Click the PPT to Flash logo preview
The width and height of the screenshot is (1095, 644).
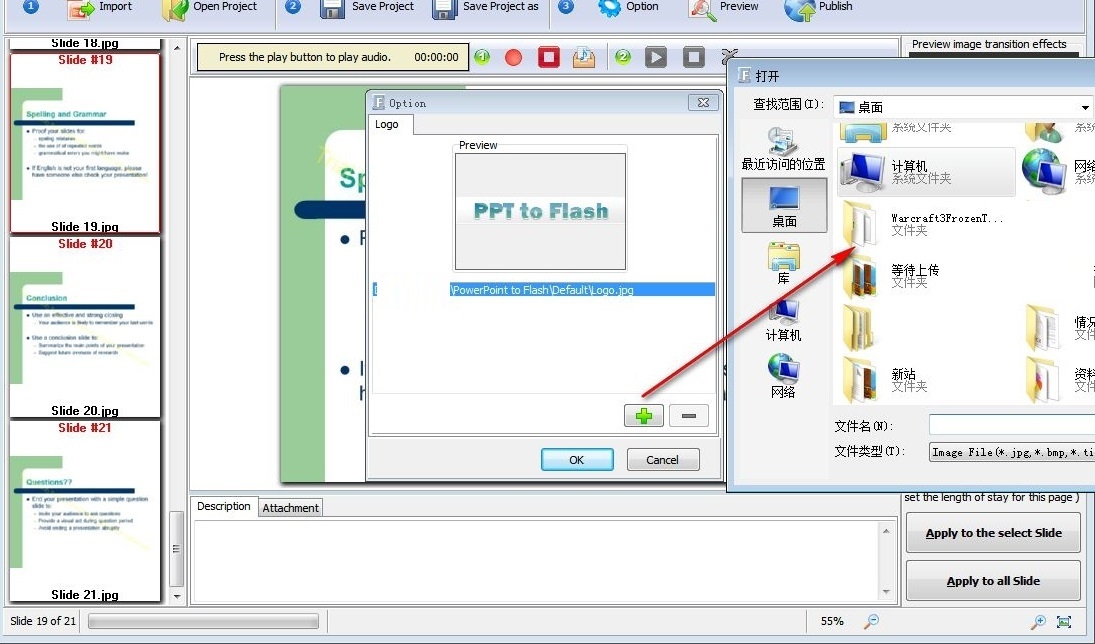(541, 211)
